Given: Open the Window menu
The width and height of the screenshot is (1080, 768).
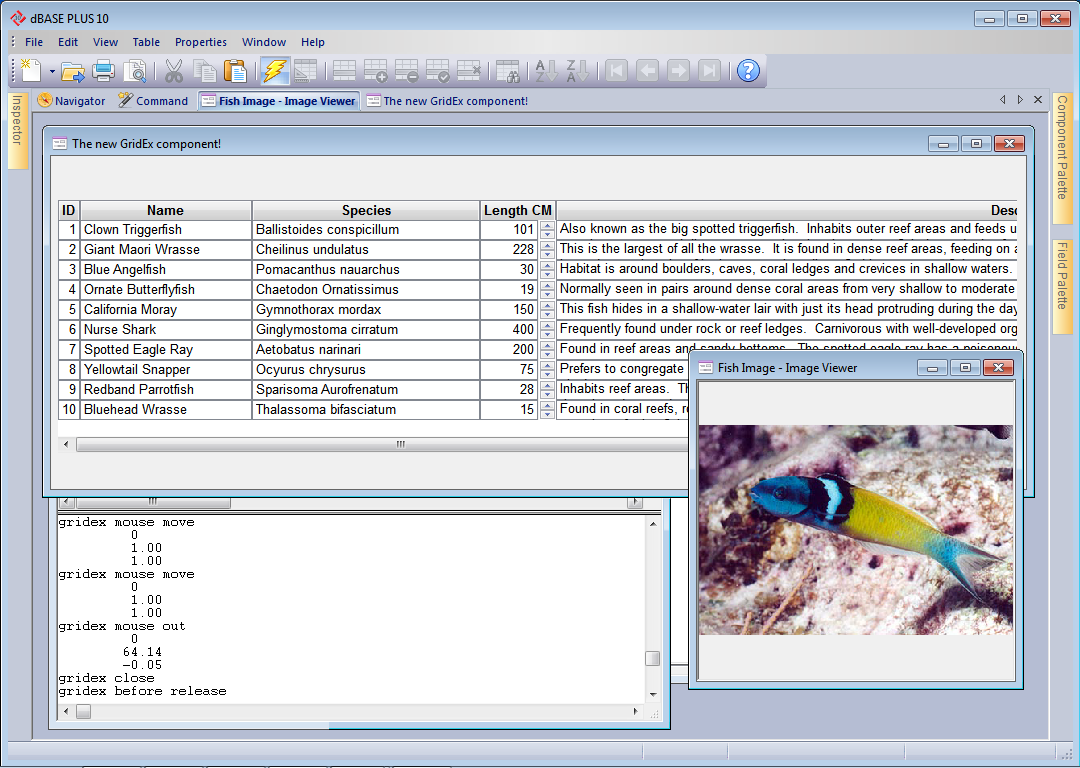Looking at the screenshot, I should click(x=264, y=42).
